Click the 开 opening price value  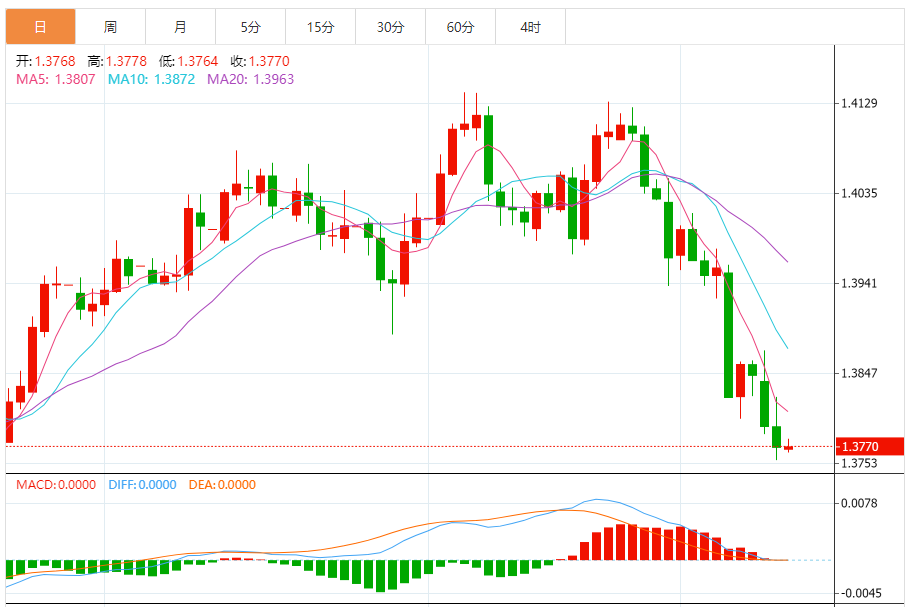coord(54,61)
